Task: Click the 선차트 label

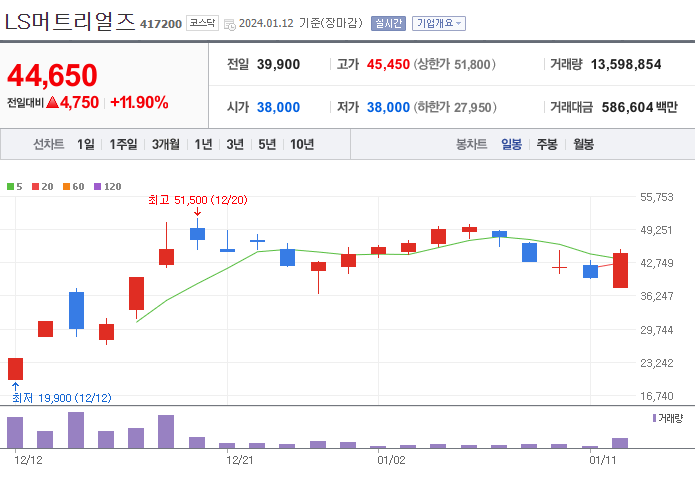Action: click(x=49, y=144)
